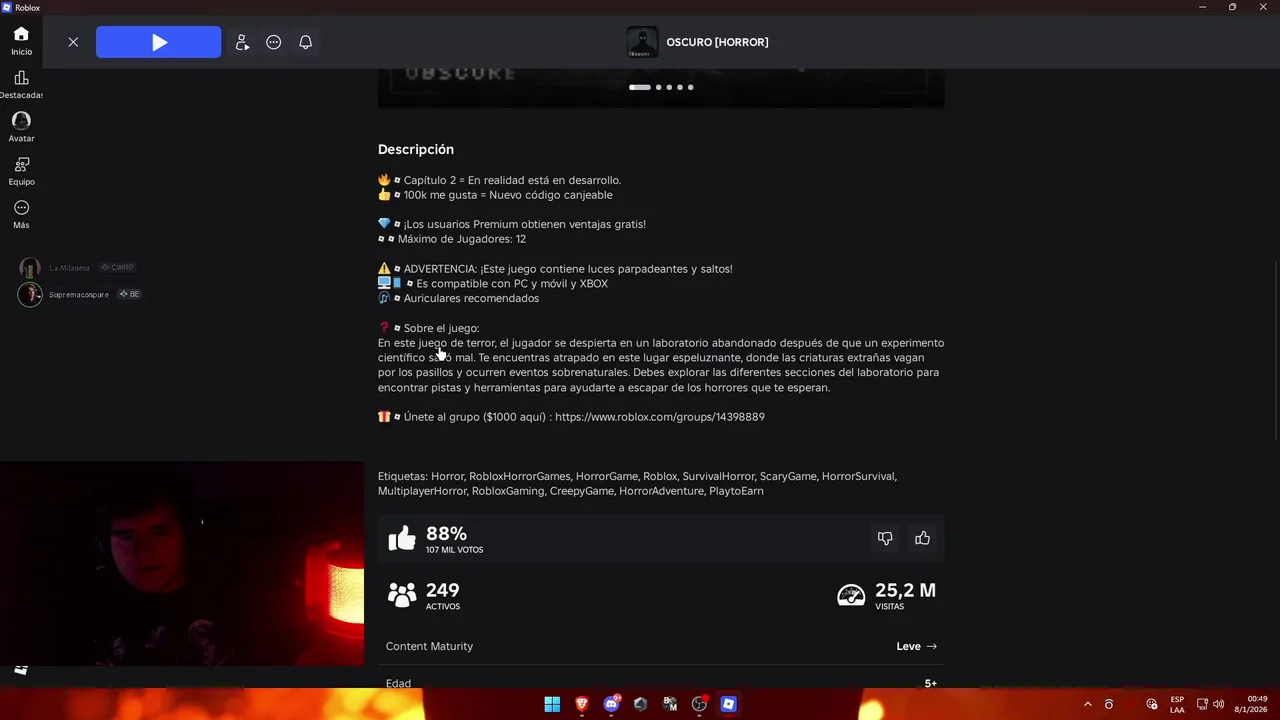Click the Edad 5+ row
The height and width of the screenshot is (720, 1280).
661,684
